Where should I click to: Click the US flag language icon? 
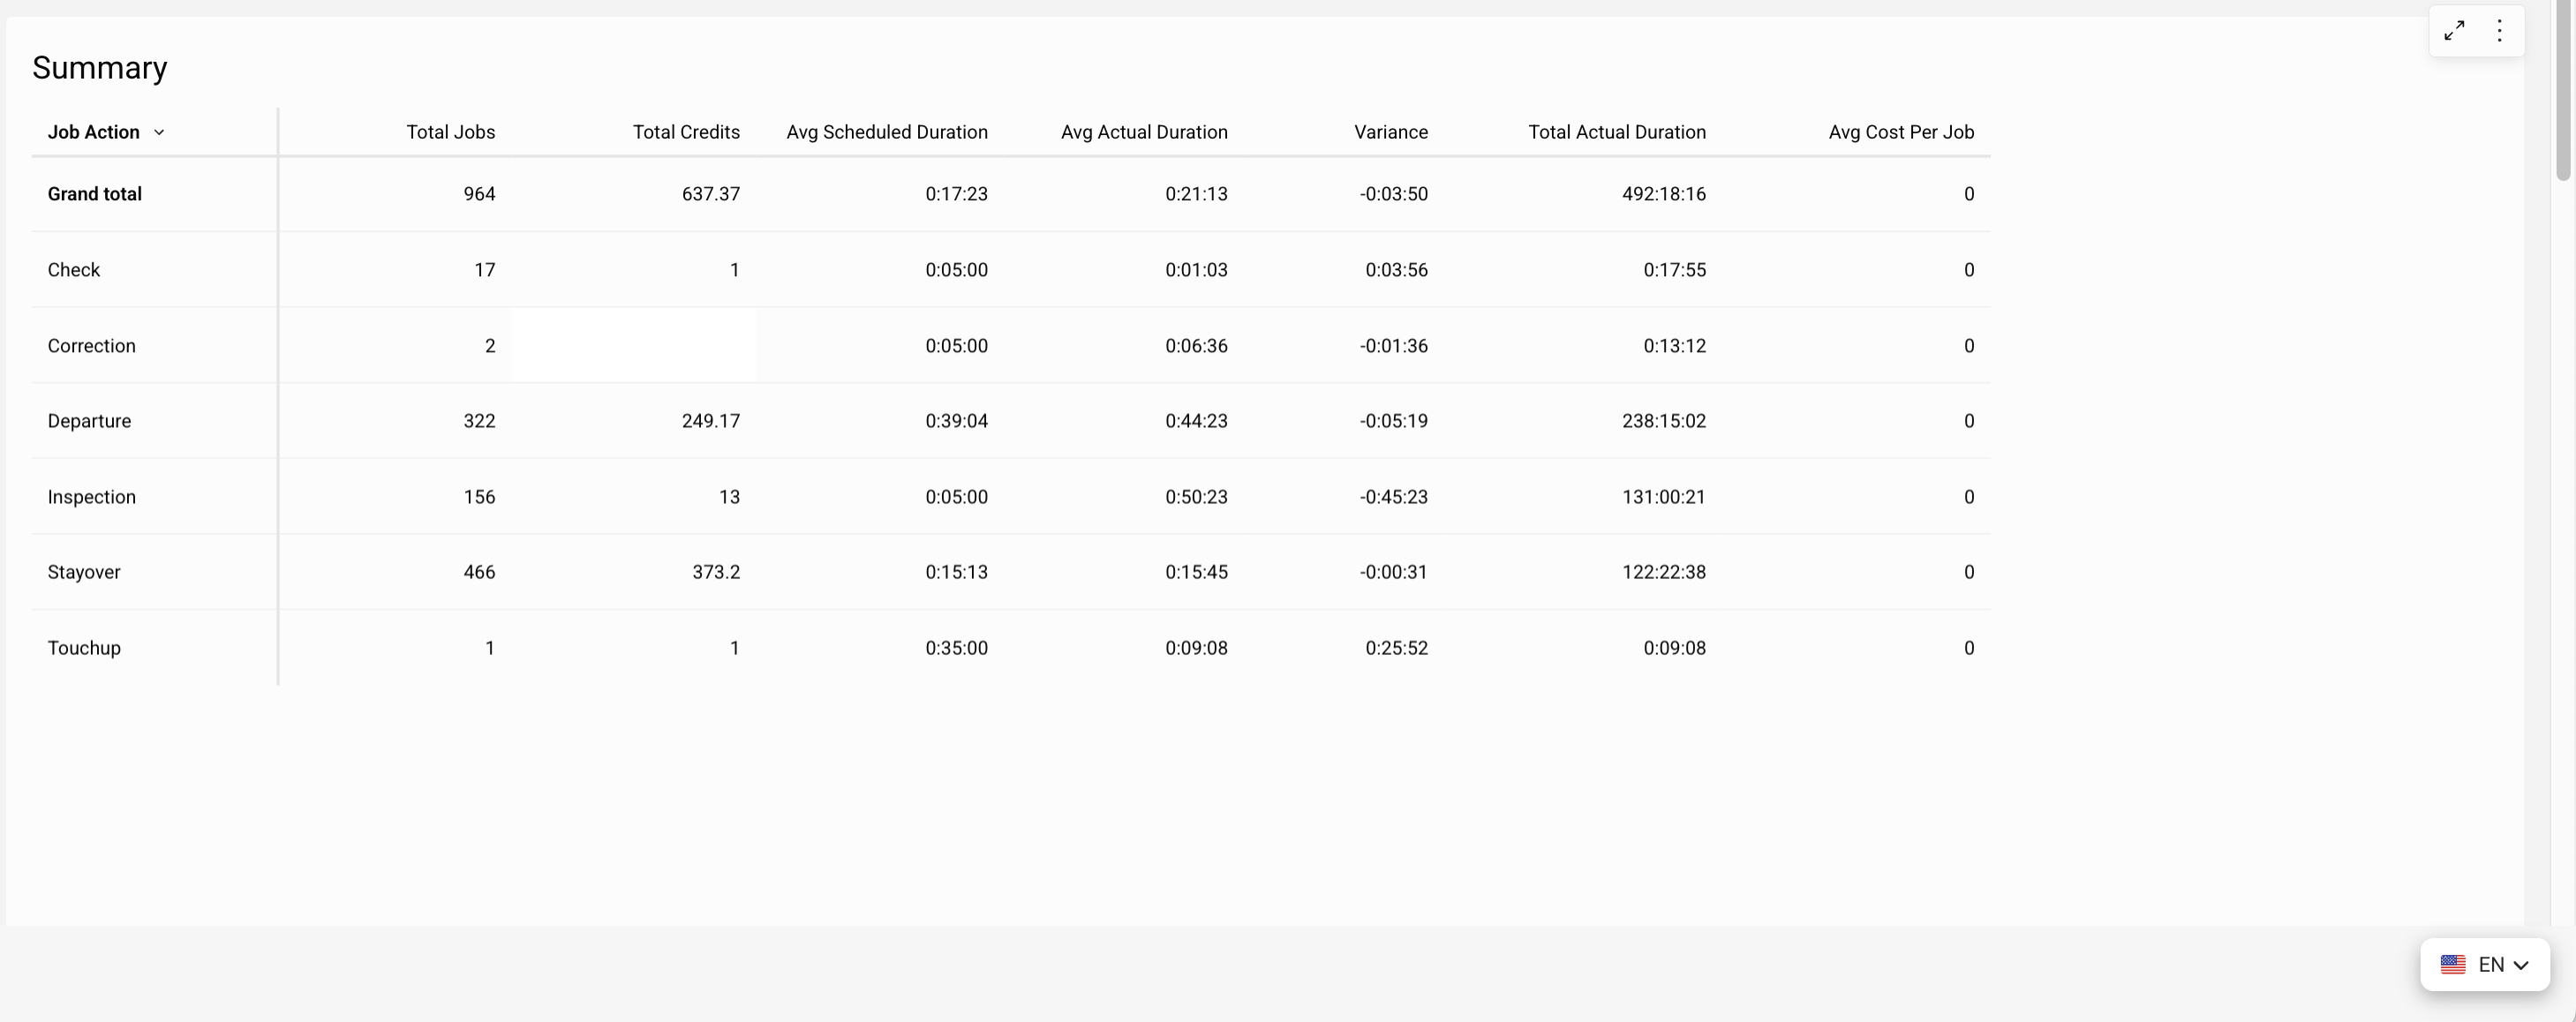[x=2453, y=964]
